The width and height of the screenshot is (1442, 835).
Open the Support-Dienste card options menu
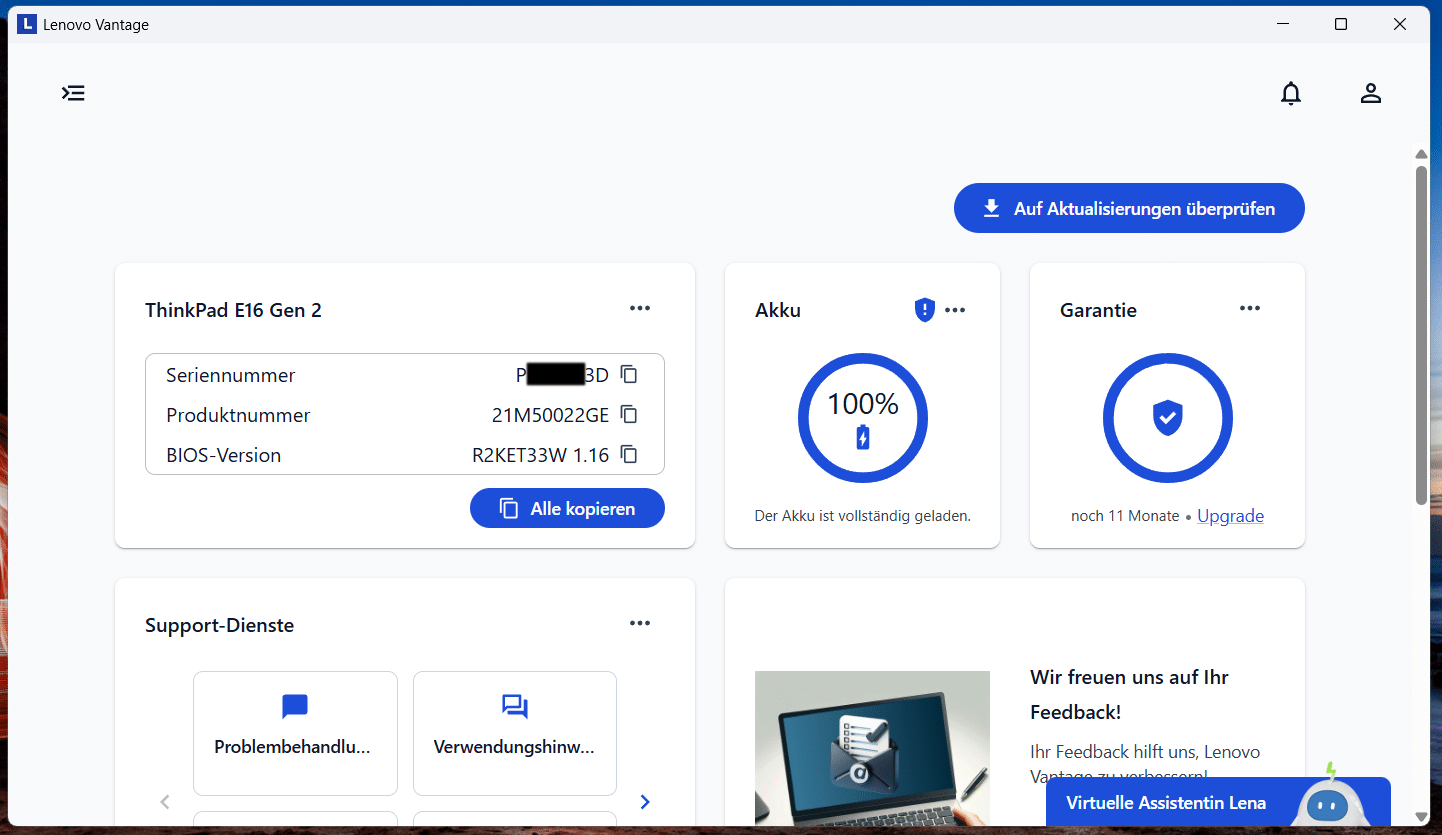(640, 623)
